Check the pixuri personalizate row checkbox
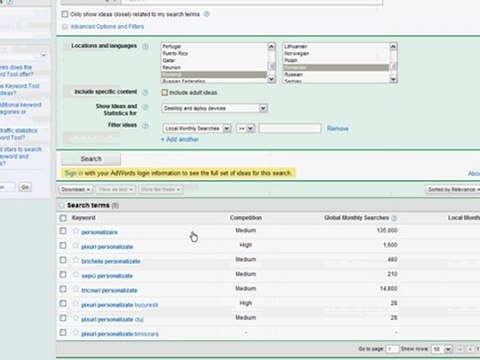 [63, 245]
